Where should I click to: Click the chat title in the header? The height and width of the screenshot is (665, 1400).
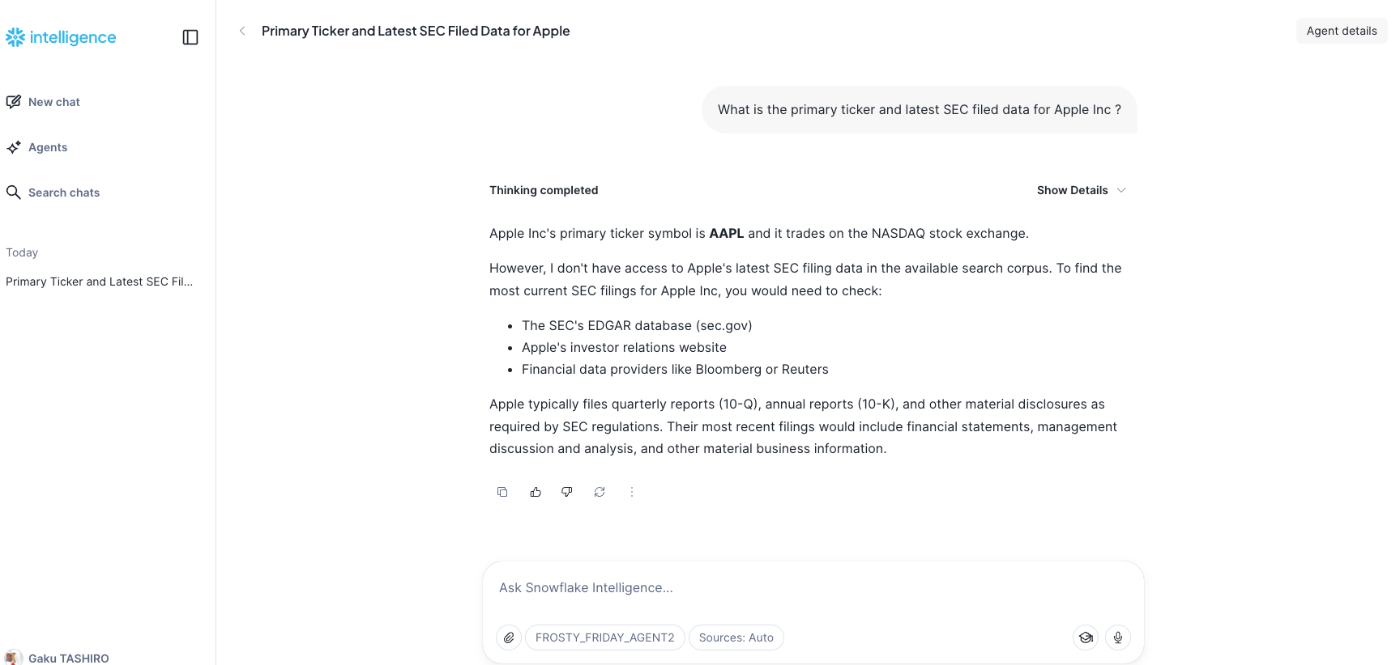pyautogui.click(x=416, y=31)
